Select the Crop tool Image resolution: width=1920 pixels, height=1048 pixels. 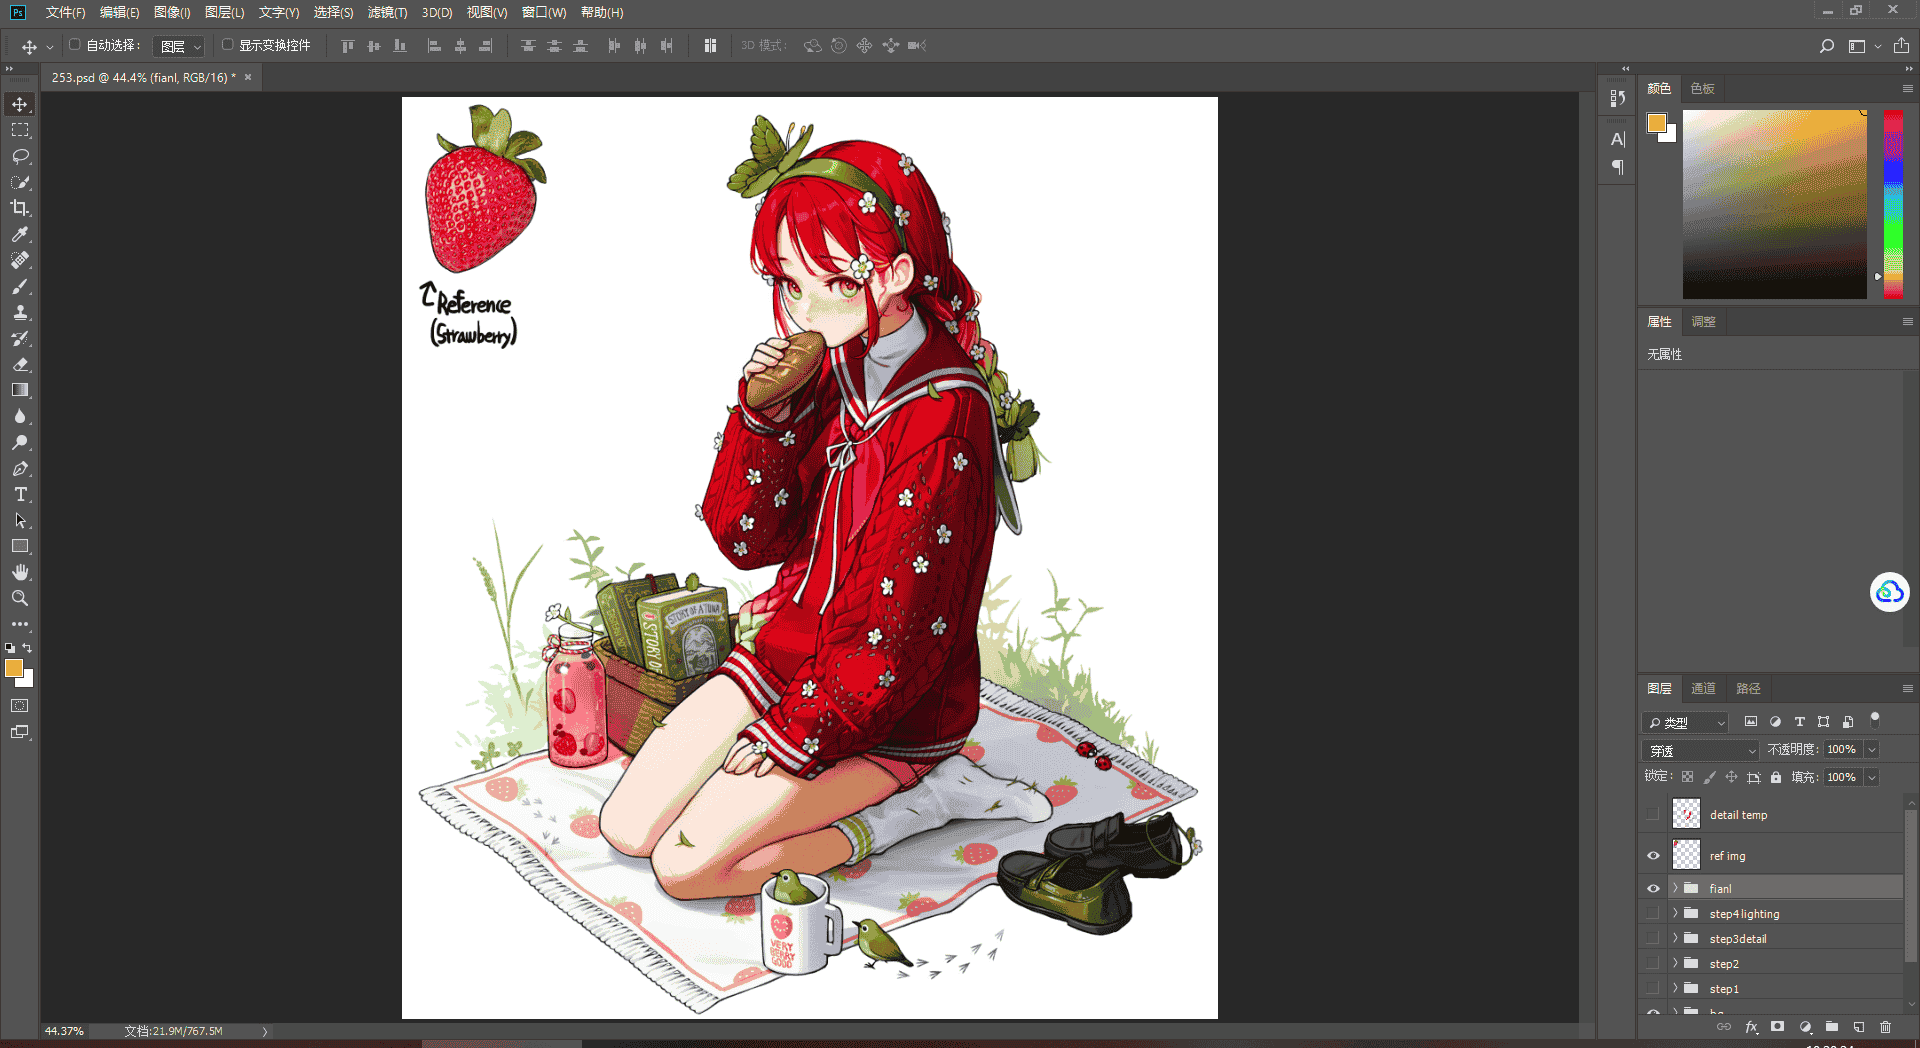(20, 208)
